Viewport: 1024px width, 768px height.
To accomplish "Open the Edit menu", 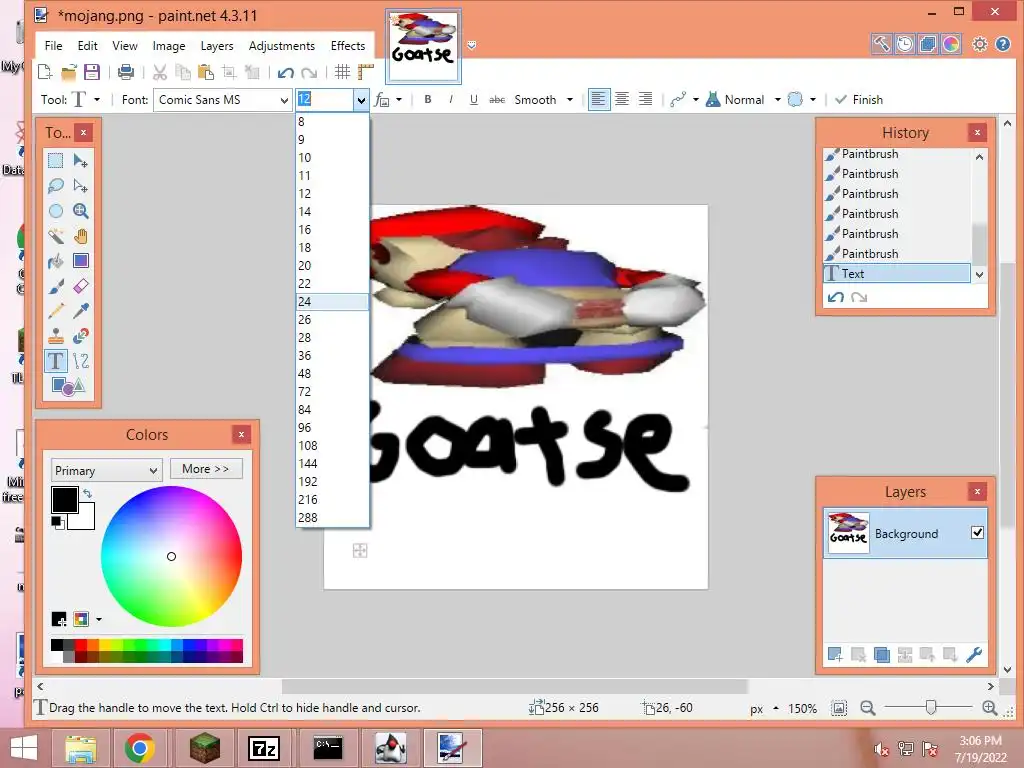I will 88,46.
